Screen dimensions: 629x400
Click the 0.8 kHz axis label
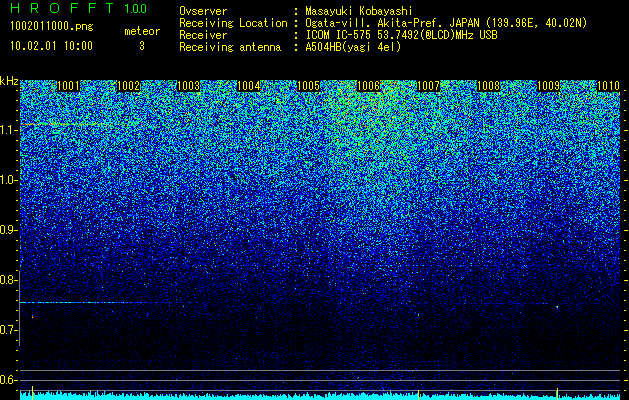(x=9, y=280)
